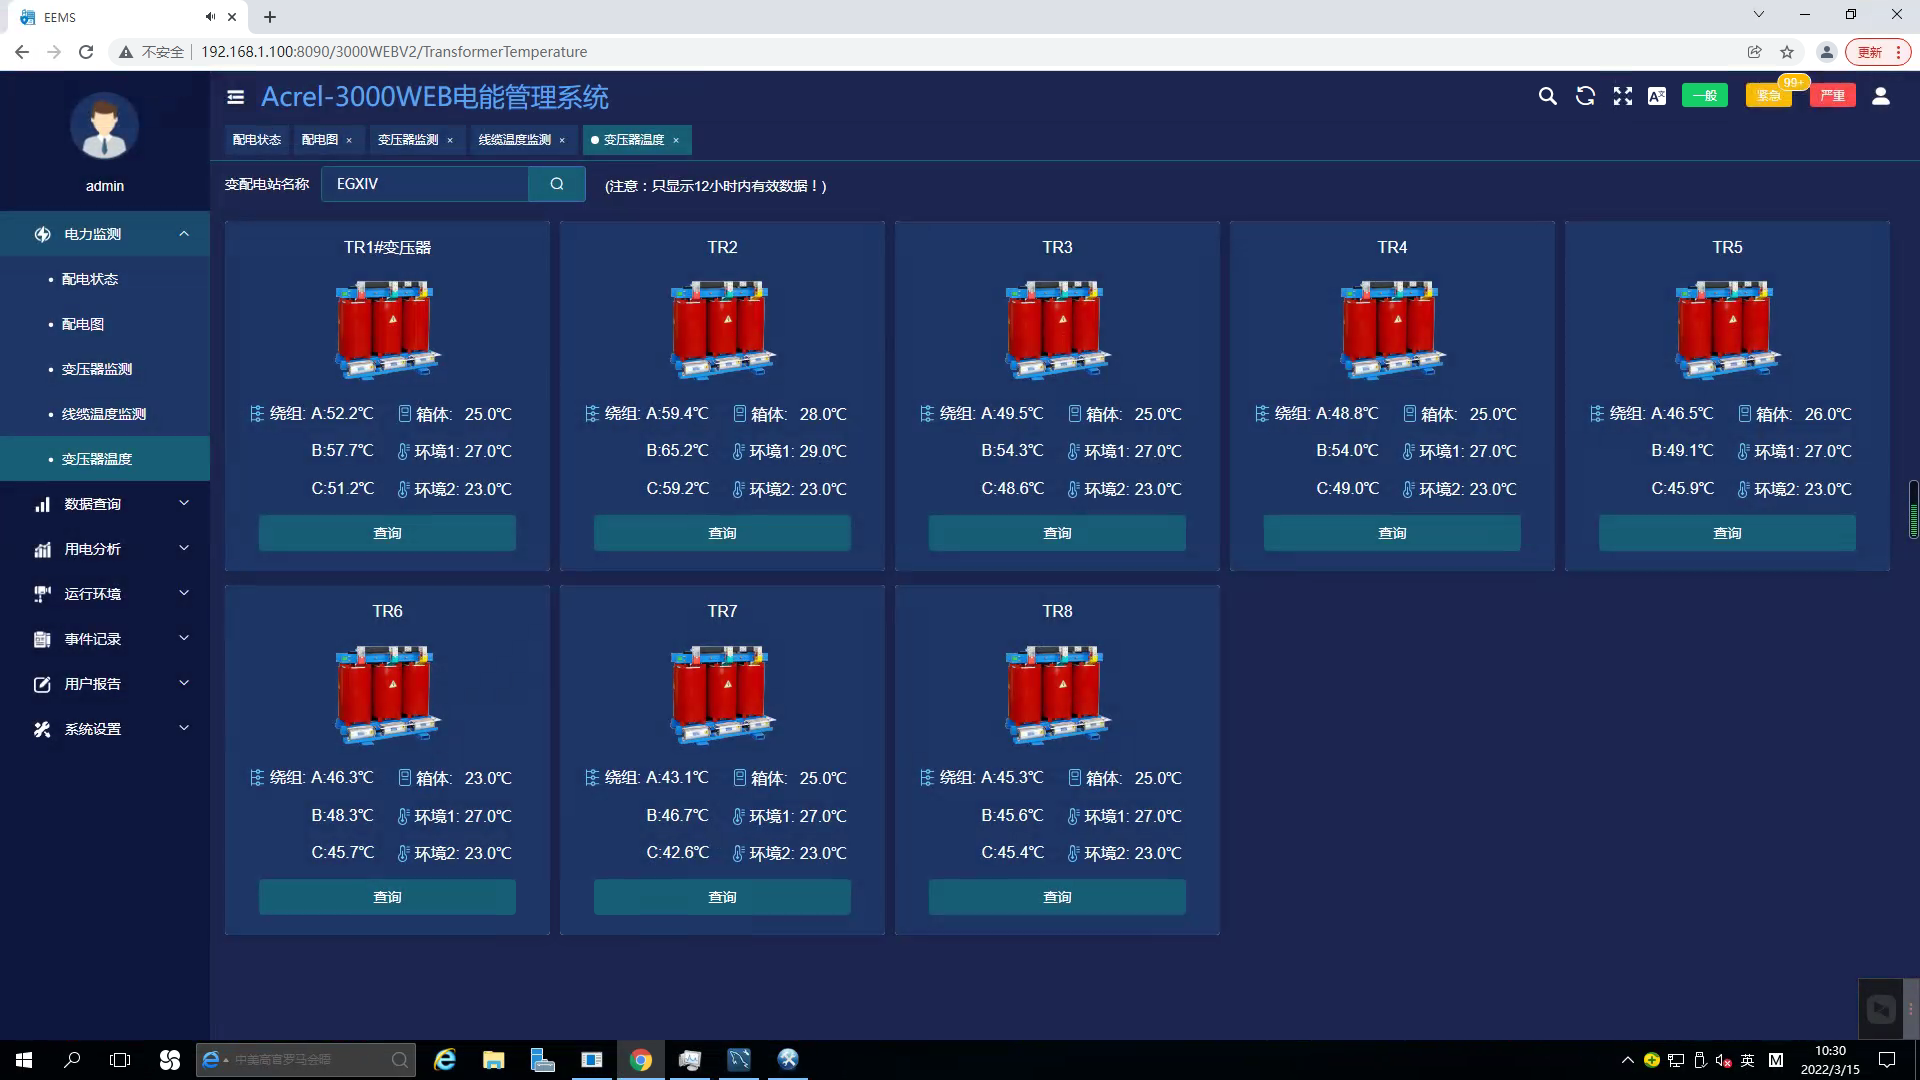1920x1080 pixels.
Task: Open the green 一般 alarm badge
Action: 1704,96
